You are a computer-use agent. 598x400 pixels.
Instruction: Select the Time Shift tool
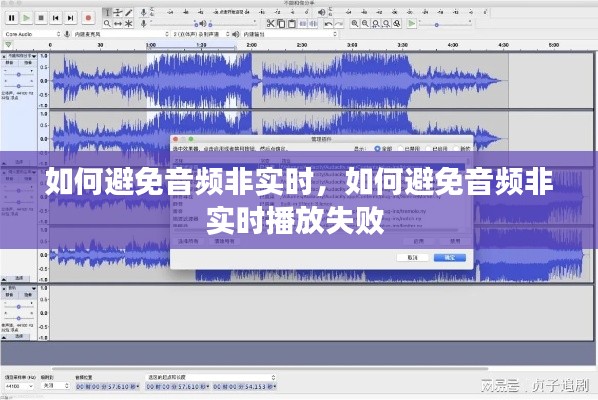point(118,24)
